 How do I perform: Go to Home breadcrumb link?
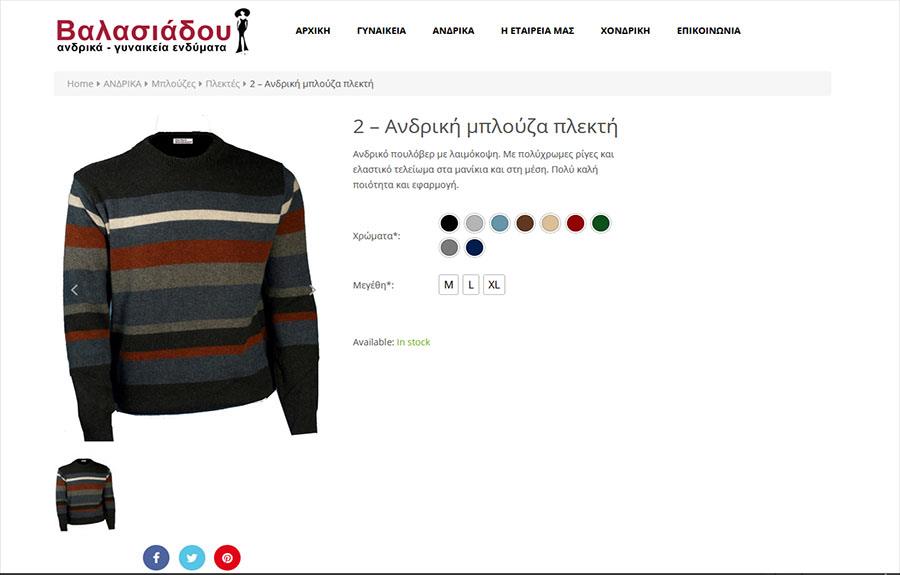pyautogui.click(x=80, y=84)
